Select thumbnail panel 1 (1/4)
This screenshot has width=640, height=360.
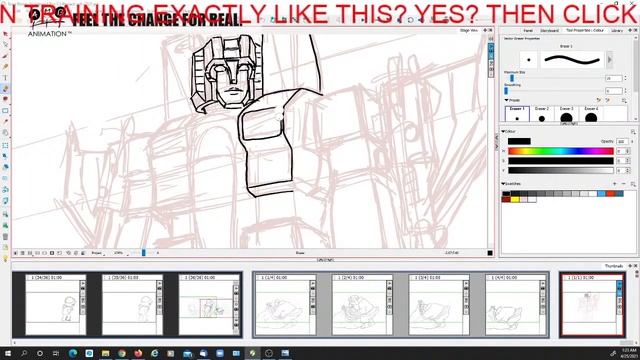[285, 304]
